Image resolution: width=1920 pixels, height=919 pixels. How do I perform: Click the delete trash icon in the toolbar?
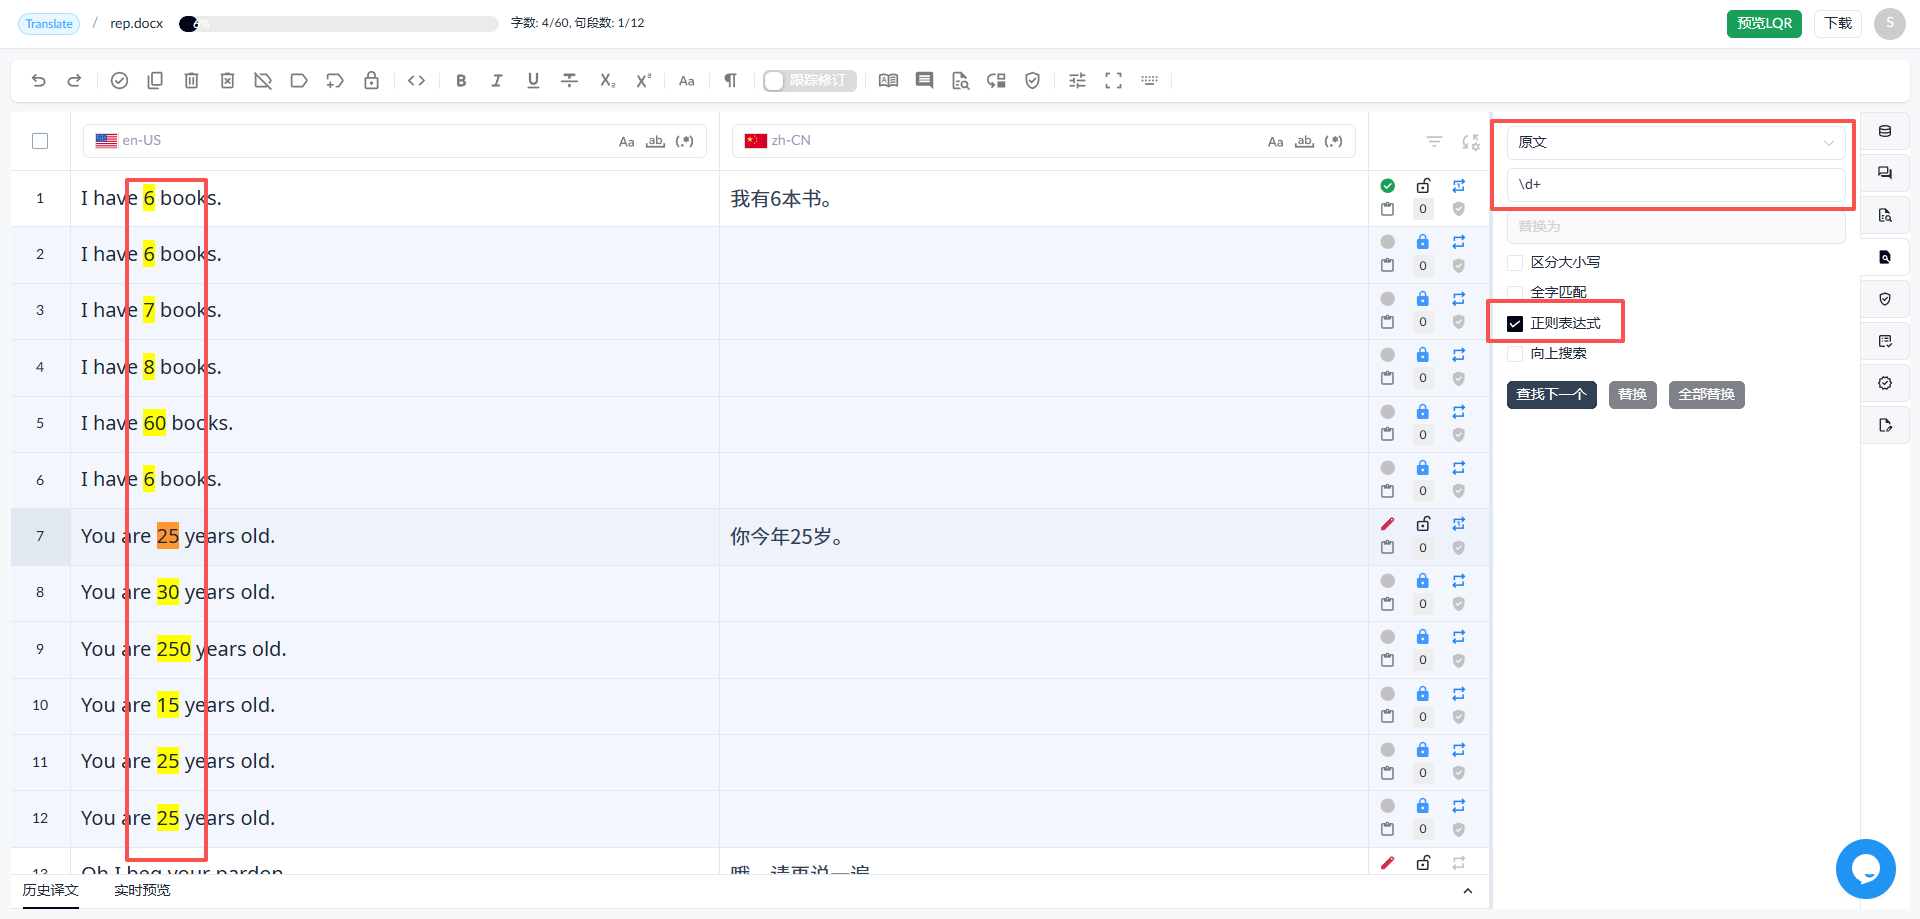click(191, 81)
